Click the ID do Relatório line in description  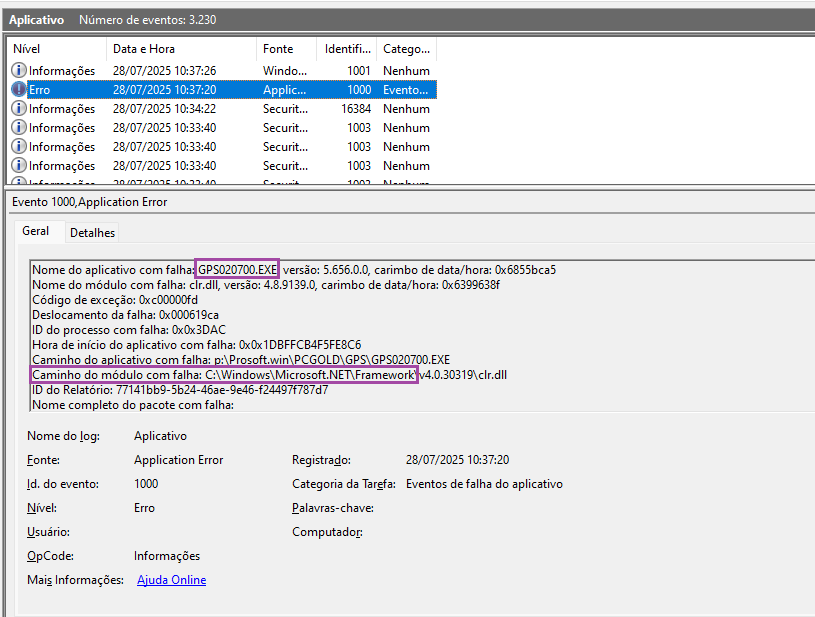coord(180,390)
